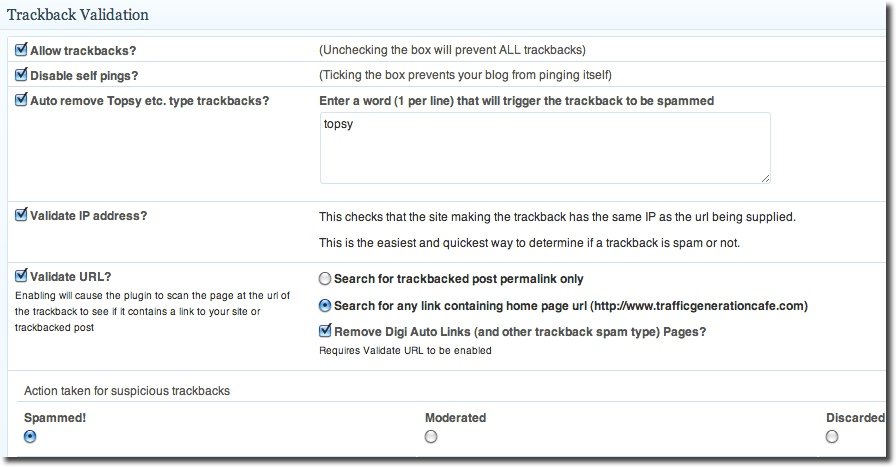Choose the Discarded action radio button
896x467 pixels.
[832, 436]
